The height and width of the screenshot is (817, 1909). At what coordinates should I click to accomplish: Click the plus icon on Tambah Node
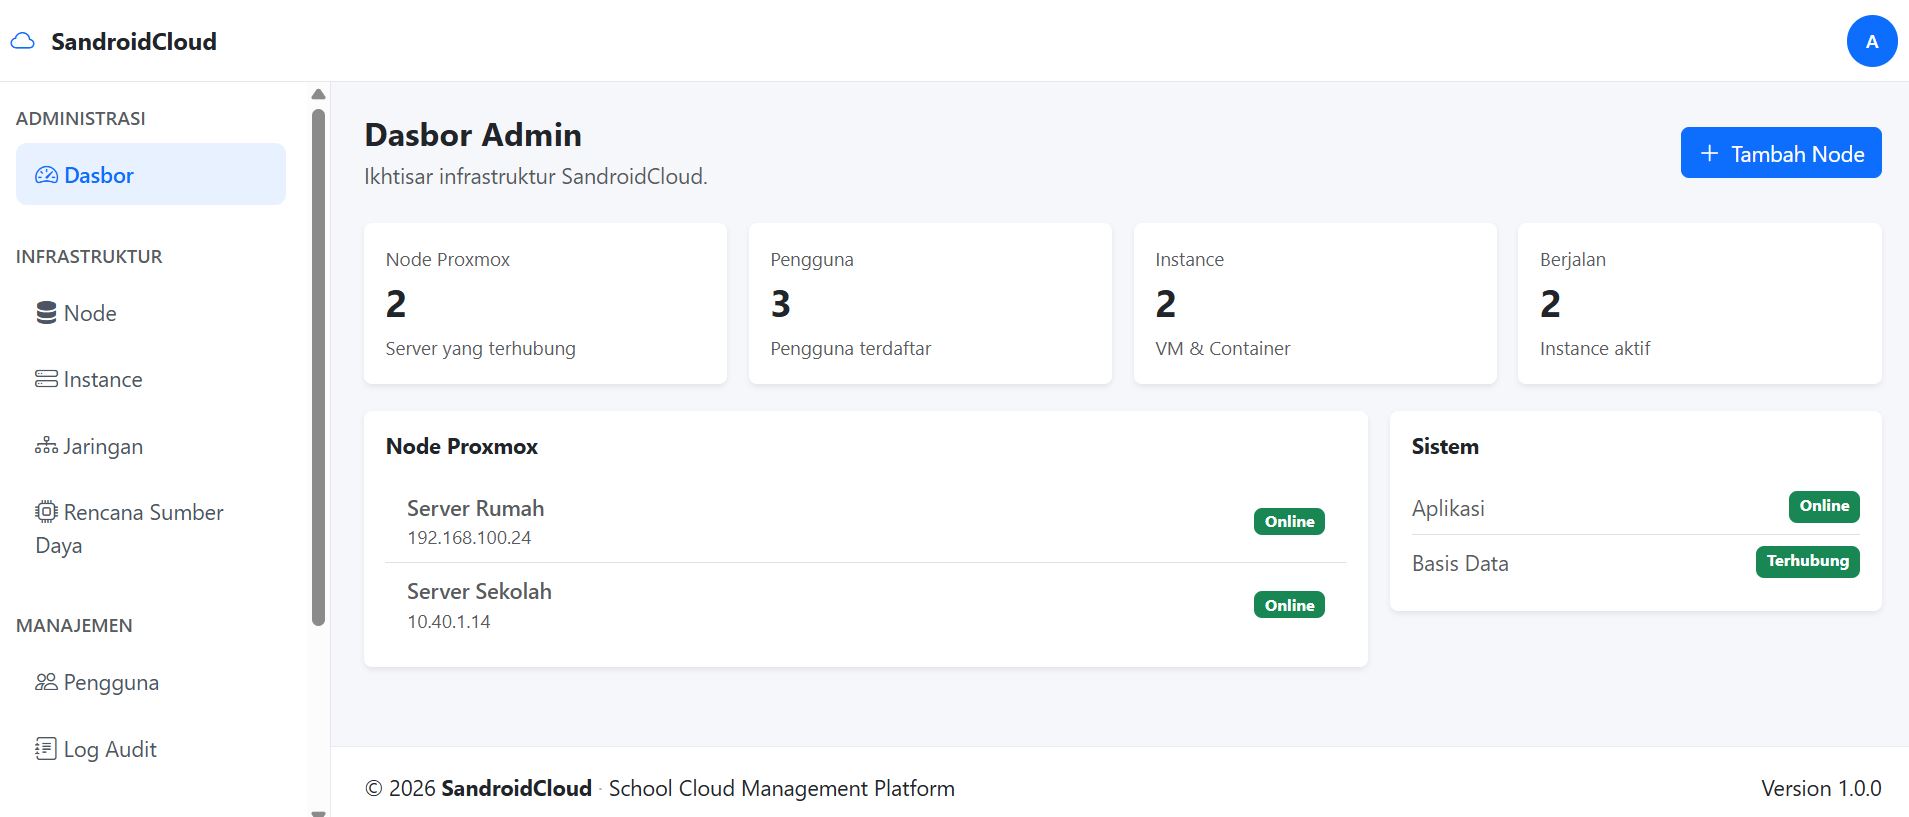1709,153
